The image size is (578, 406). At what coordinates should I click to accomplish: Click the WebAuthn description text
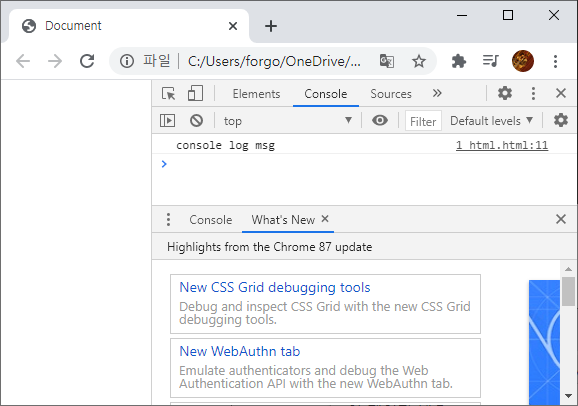pos(316,377)
